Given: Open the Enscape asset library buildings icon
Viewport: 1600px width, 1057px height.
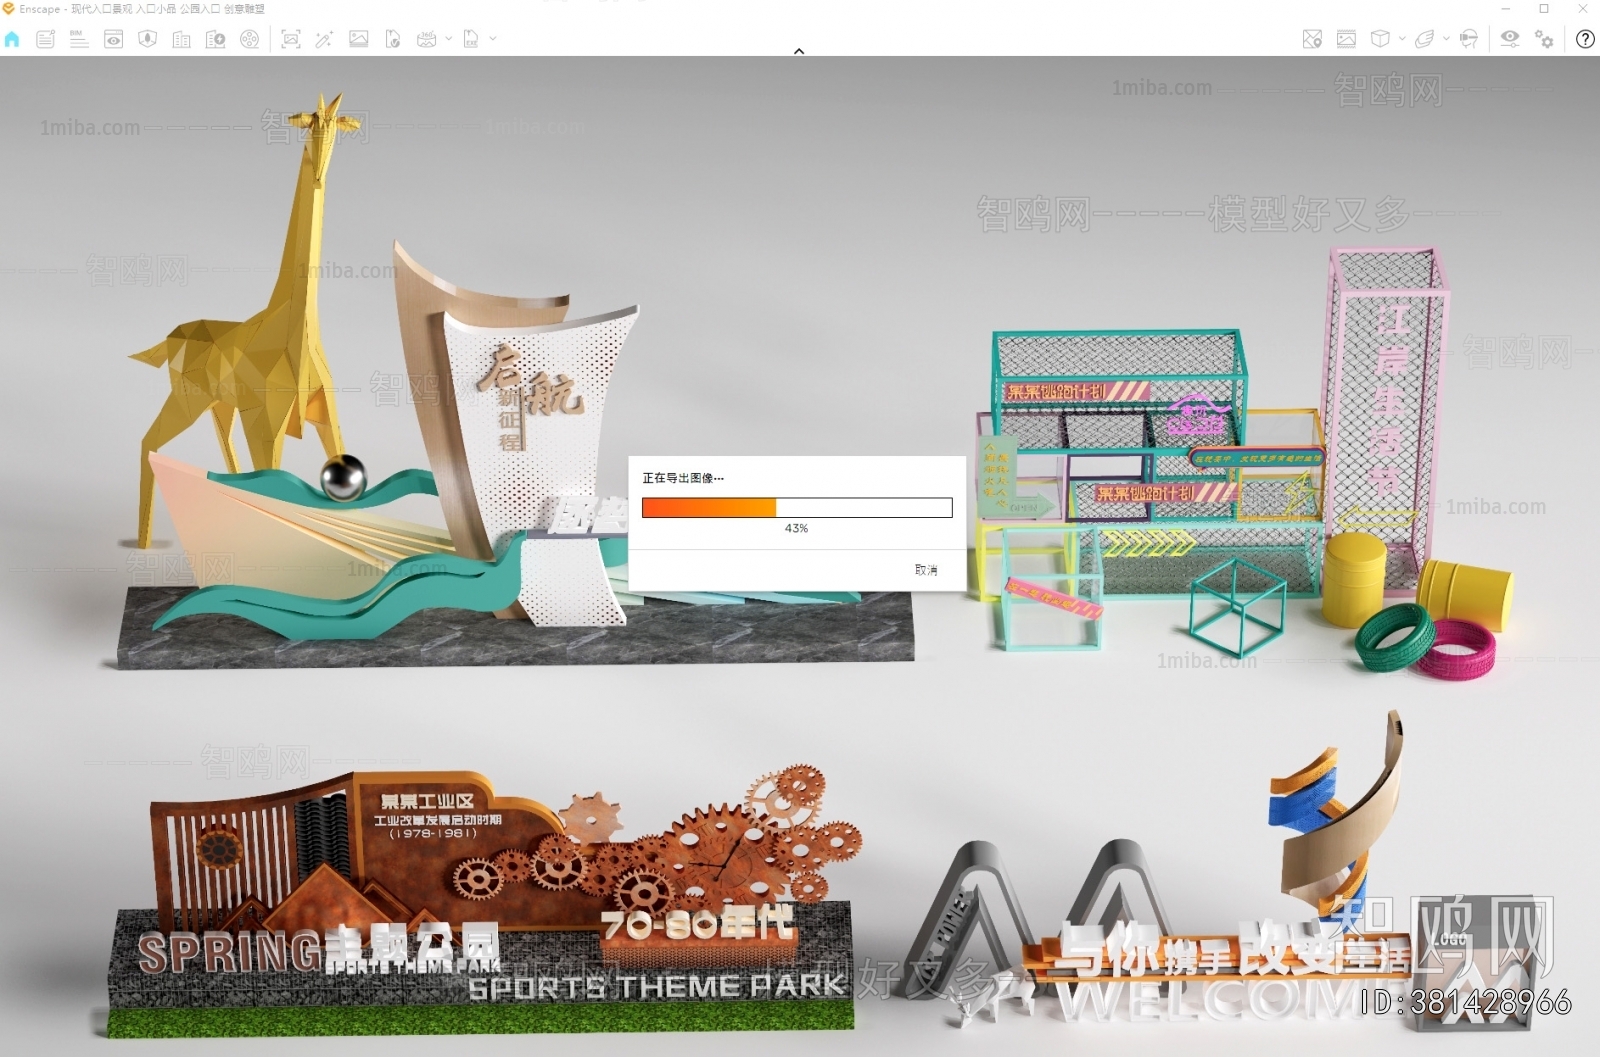Looking at the screenshot, I should click(x=181, y=39).
